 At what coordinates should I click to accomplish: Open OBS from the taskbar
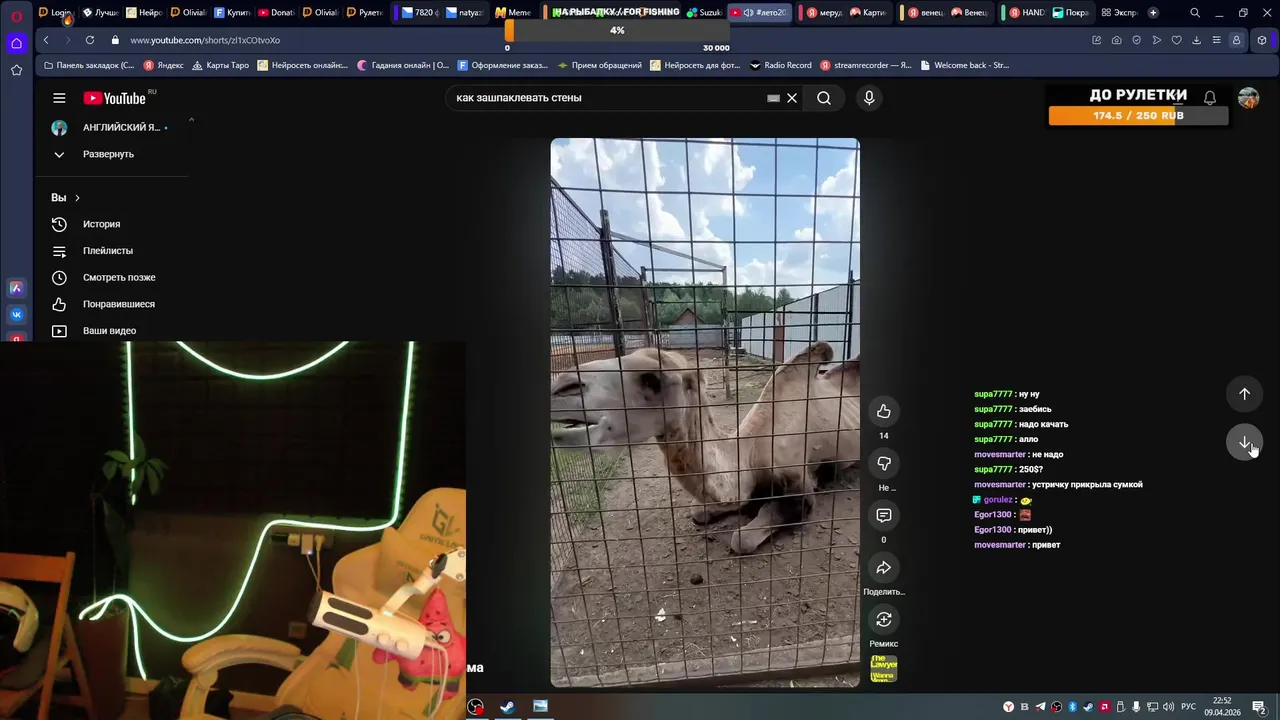tap(476, 707)
